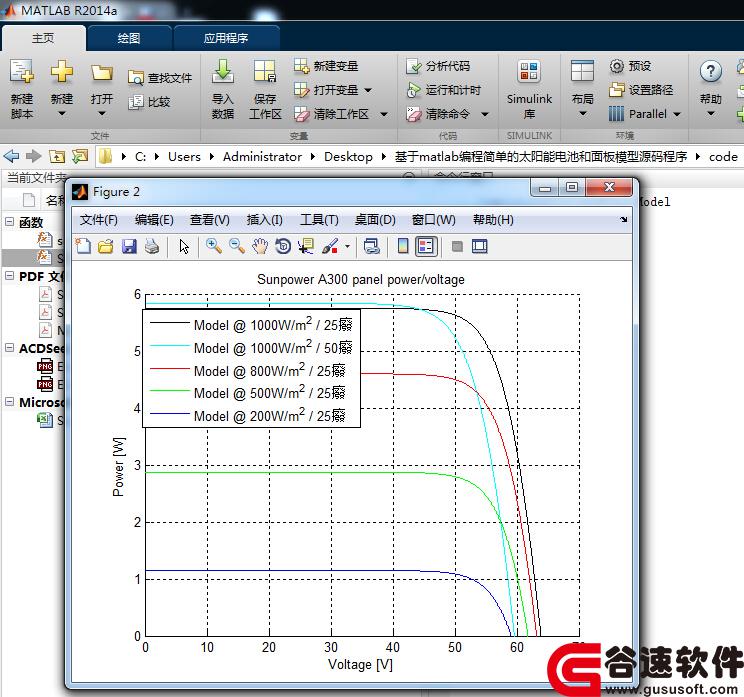Click the Compare (比较) icon
744x697 pixels.
[136, 102]
